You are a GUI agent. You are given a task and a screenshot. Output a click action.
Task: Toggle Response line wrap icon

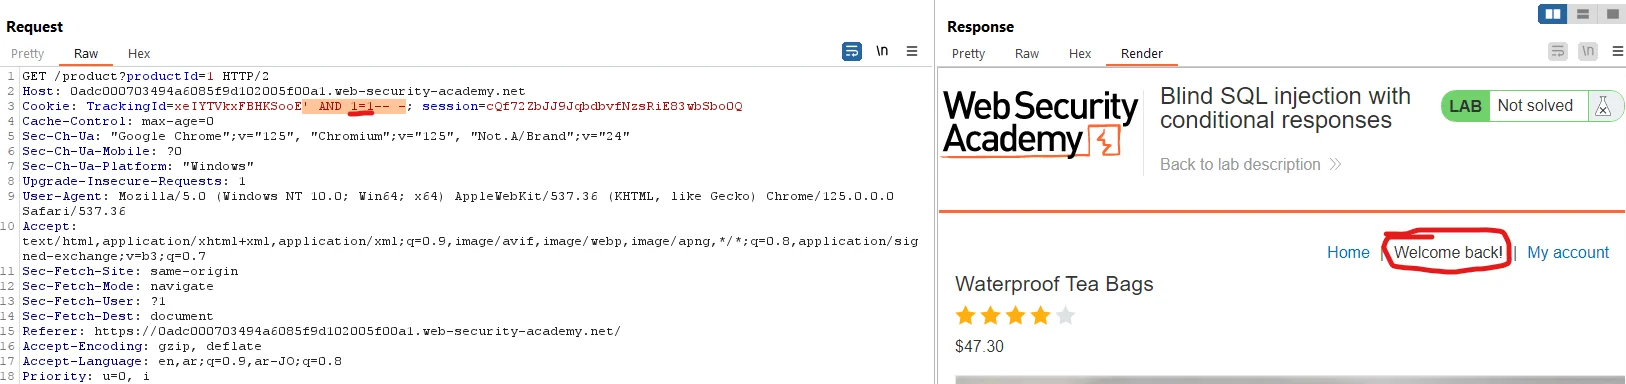click(1558, 51)
